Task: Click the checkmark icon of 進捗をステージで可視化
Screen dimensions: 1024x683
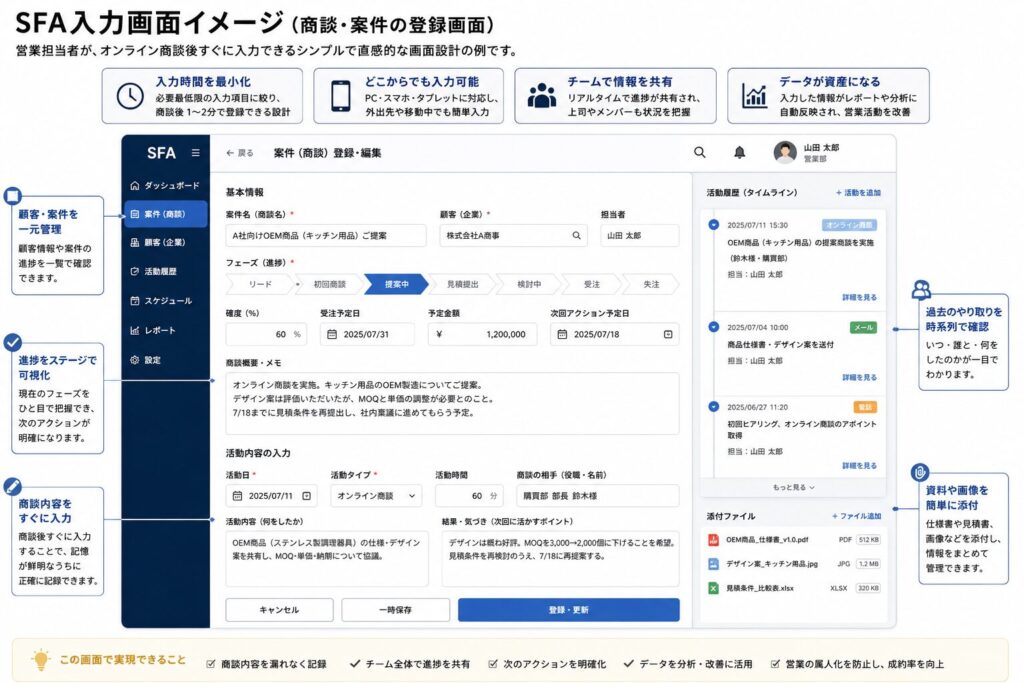Action: pos(12,342)
